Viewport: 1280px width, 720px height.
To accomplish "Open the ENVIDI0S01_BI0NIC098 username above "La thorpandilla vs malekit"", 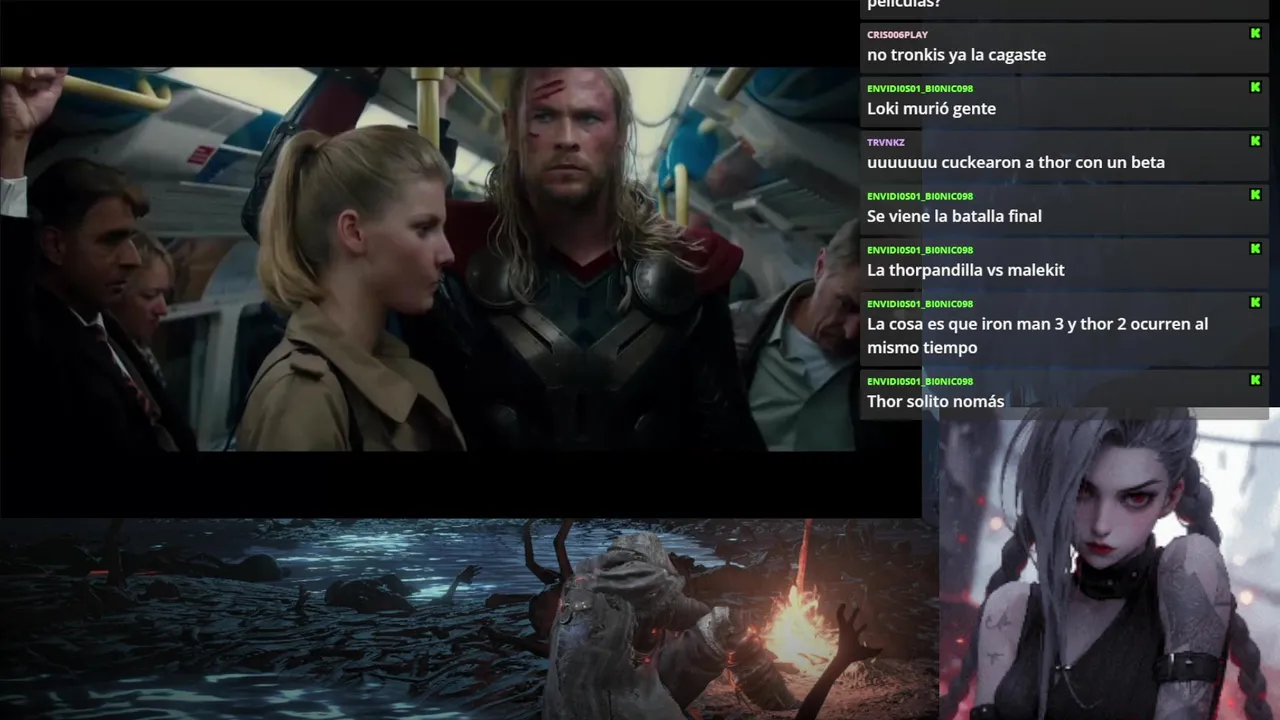I will pyautogui.click(x=920, y=250).
